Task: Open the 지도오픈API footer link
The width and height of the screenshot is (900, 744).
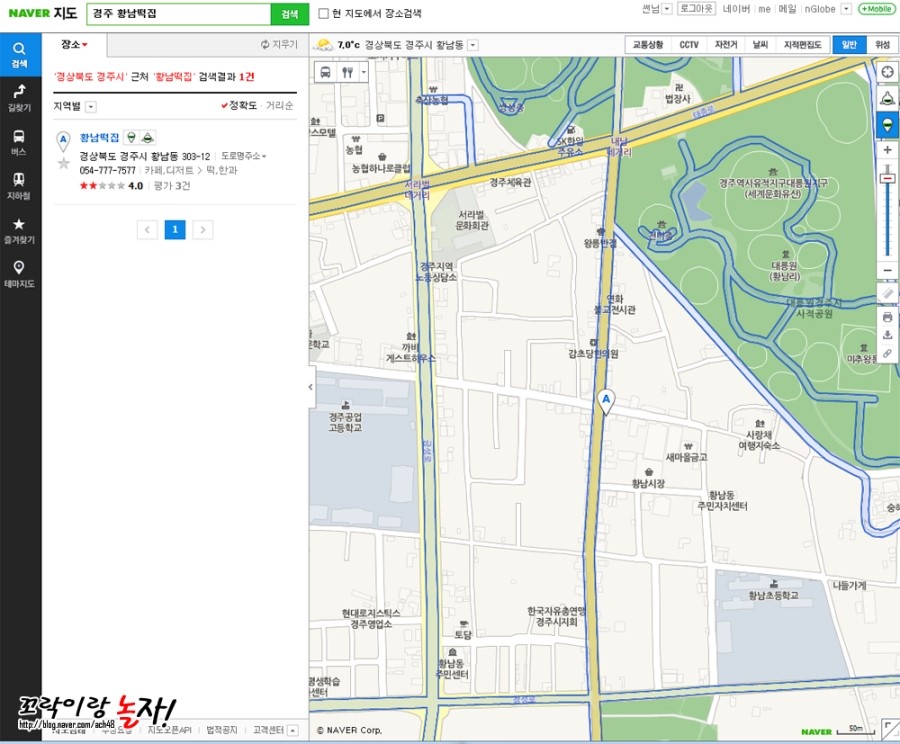Action: coord(169,730)
